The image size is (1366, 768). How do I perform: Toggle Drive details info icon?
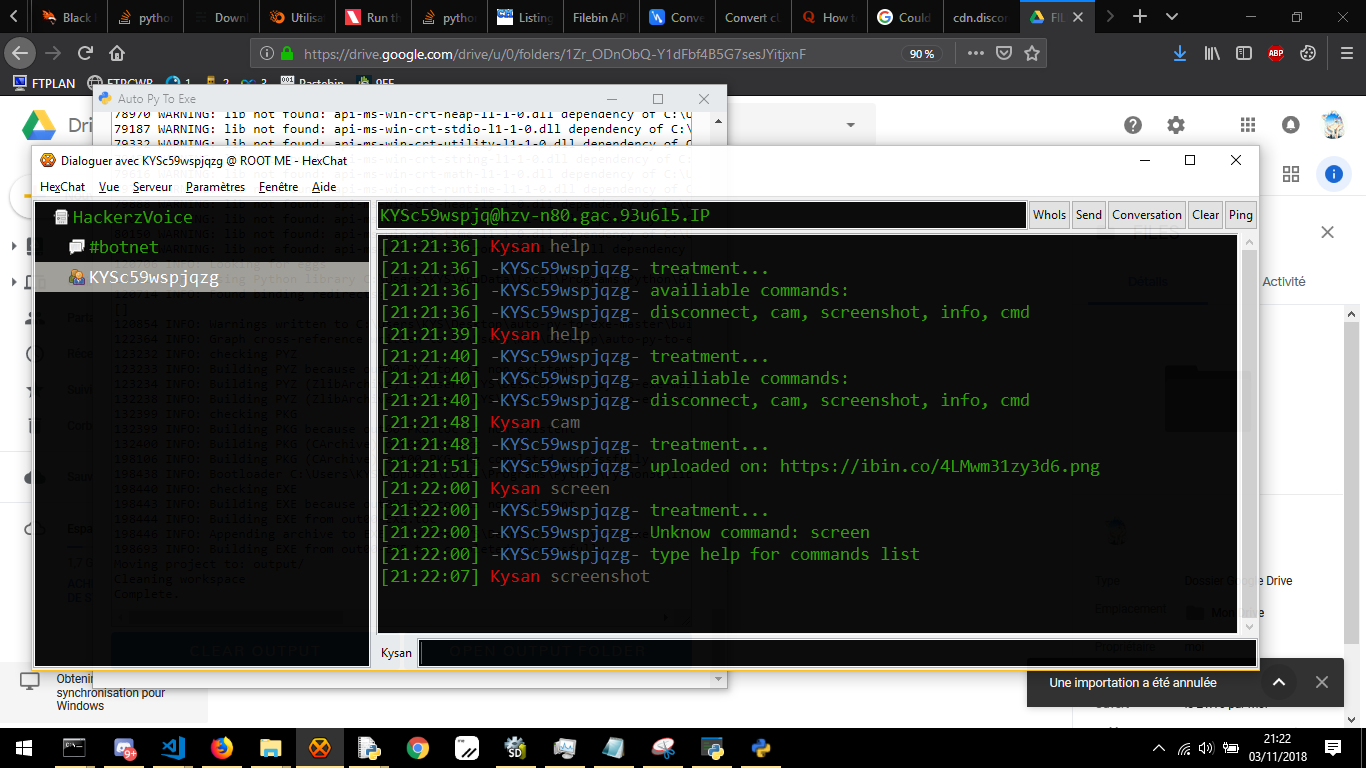point(1334,174)
